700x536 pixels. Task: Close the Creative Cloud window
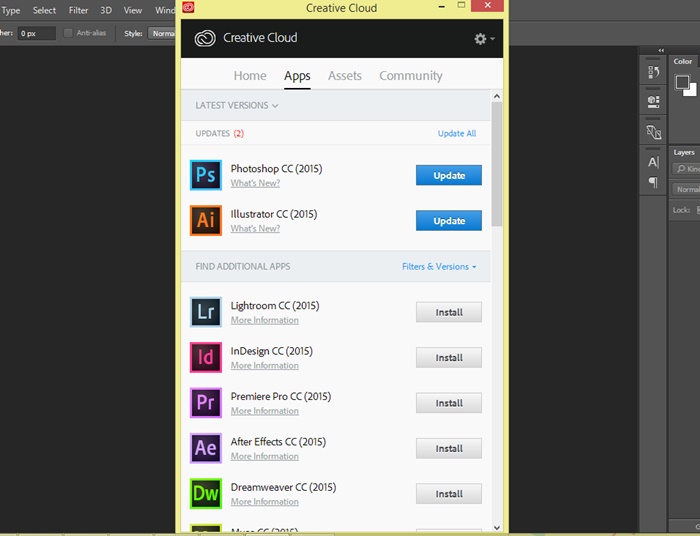488,5
